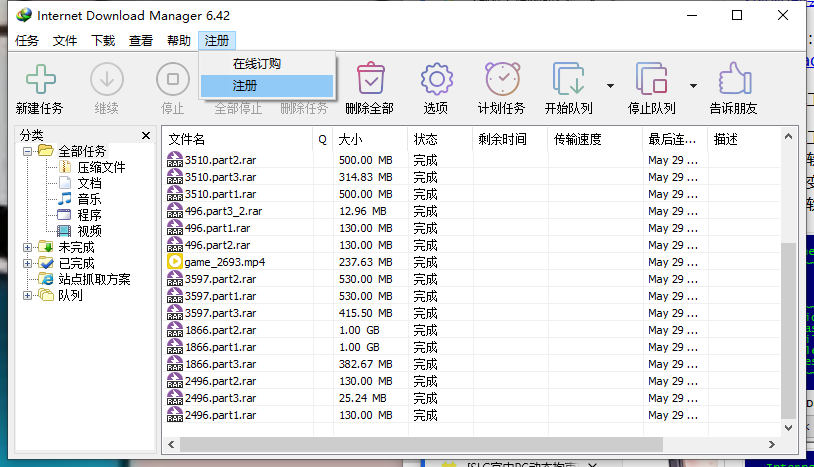Sort by the 状态 column header
The image size is (814, 467).
tap(440, 139)
